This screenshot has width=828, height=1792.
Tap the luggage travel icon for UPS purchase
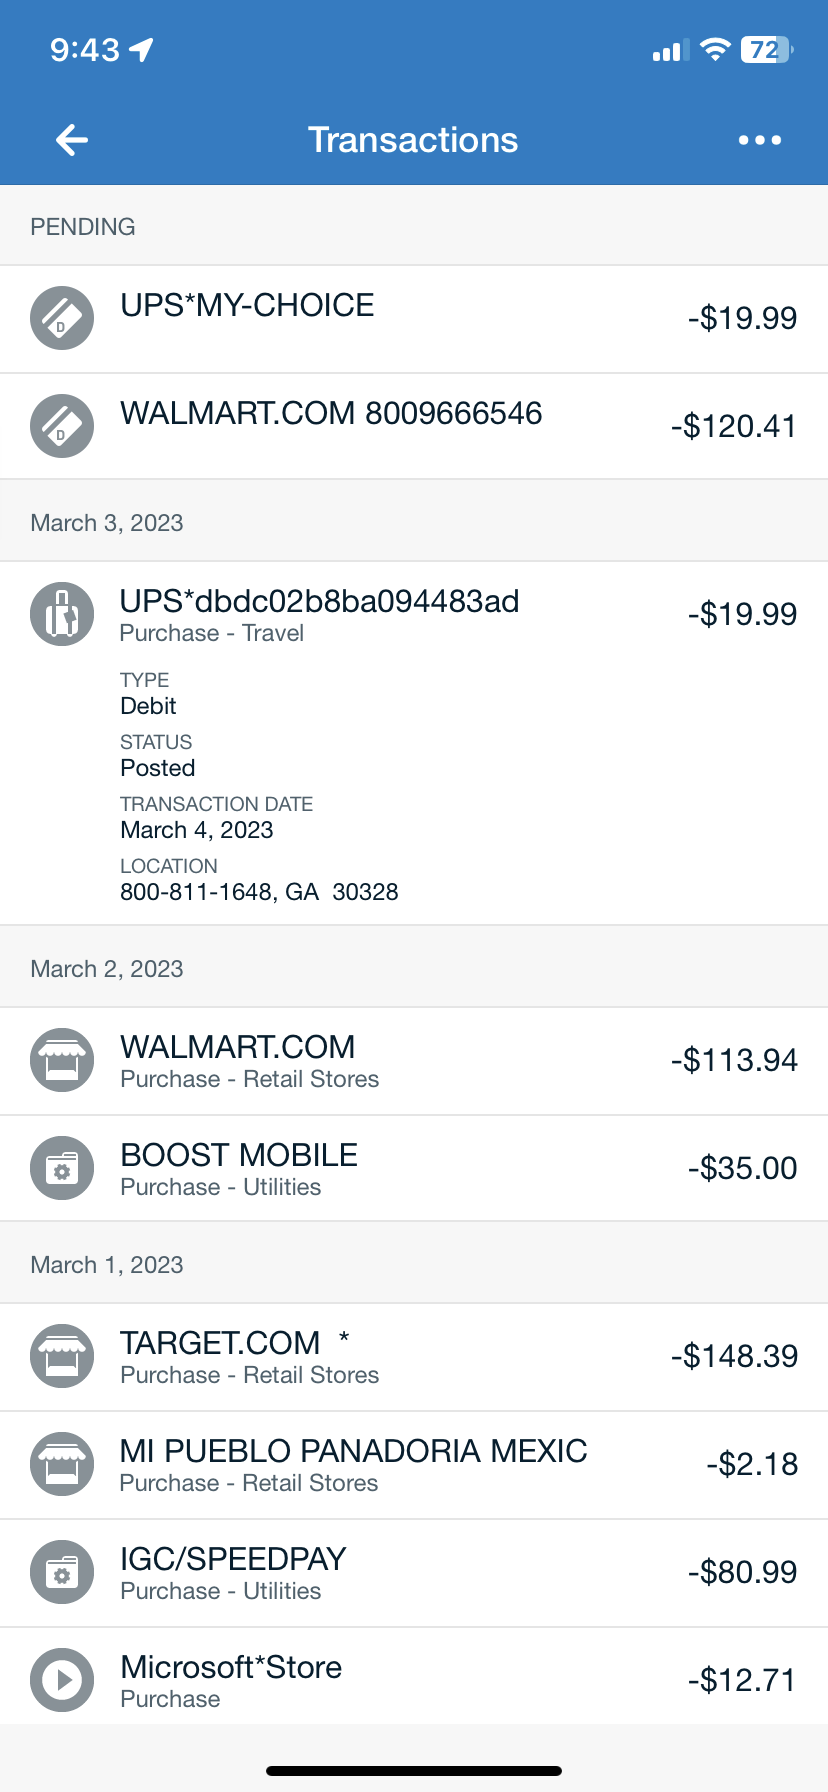coord(62,613)
